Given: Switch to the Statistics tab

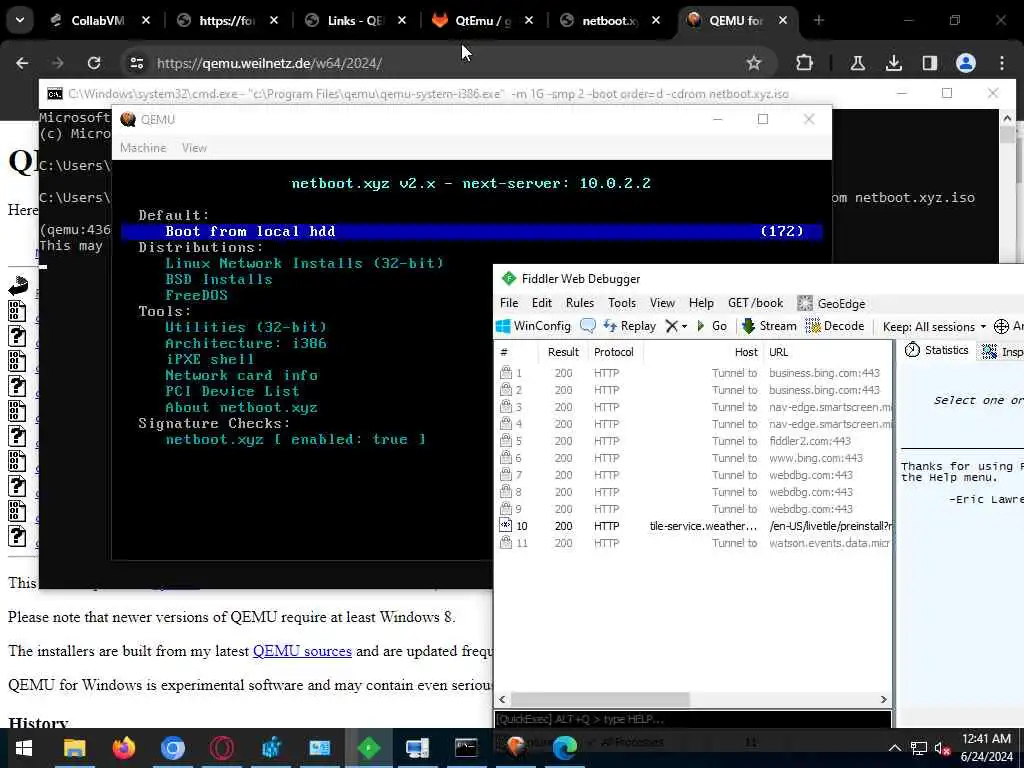Looking at the screenshot, I should (936, 350).
